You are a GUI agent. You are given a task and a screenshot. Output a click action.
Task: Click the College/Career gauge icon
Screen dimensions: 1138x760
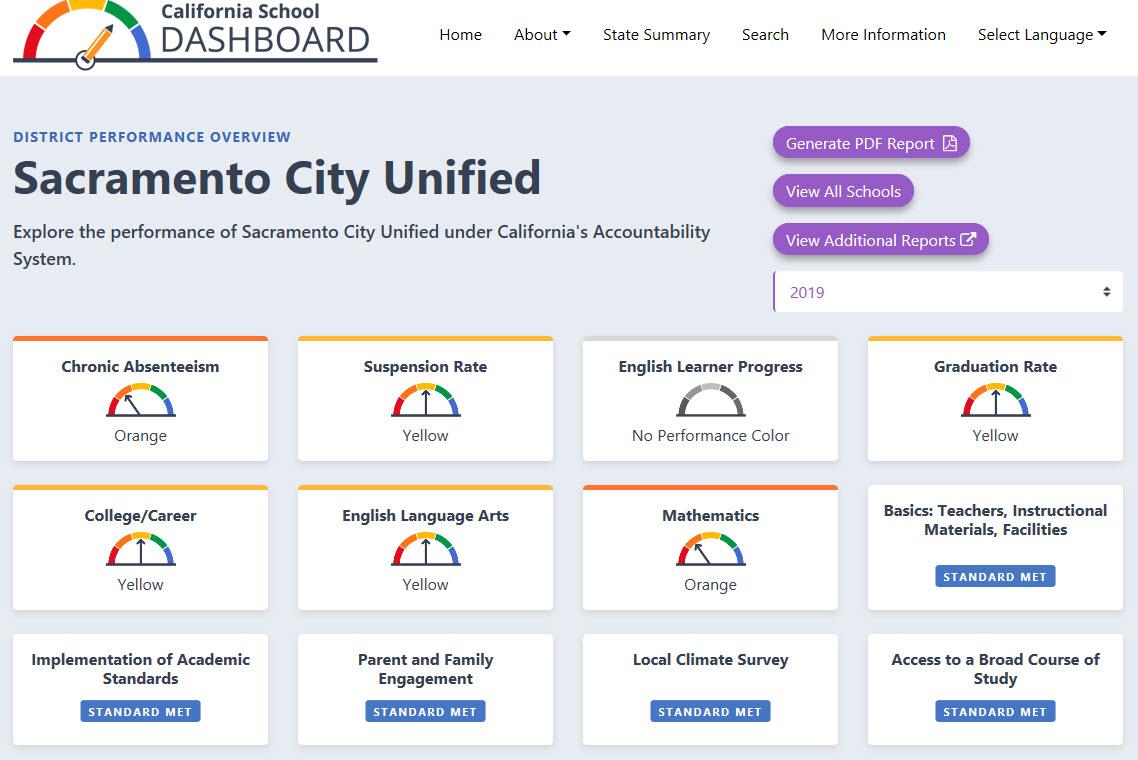point(141,549)
